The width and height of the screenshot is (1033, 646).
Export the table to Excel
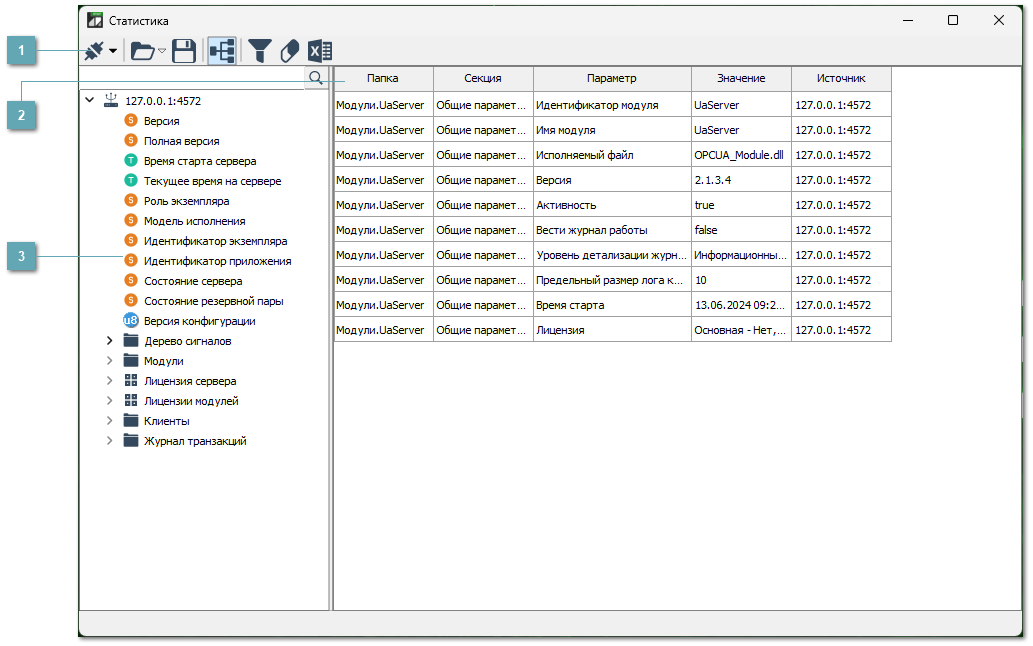pyautogui.click(x=320, y=51)
